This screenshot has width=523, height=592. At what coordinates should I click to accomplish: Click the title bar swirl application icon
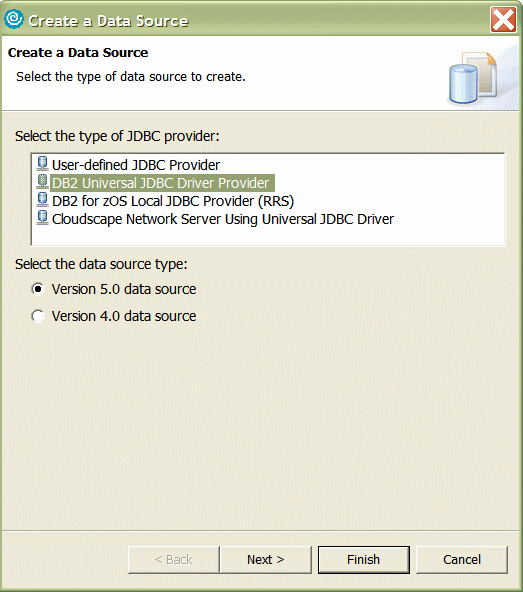[x=14, y=19]
